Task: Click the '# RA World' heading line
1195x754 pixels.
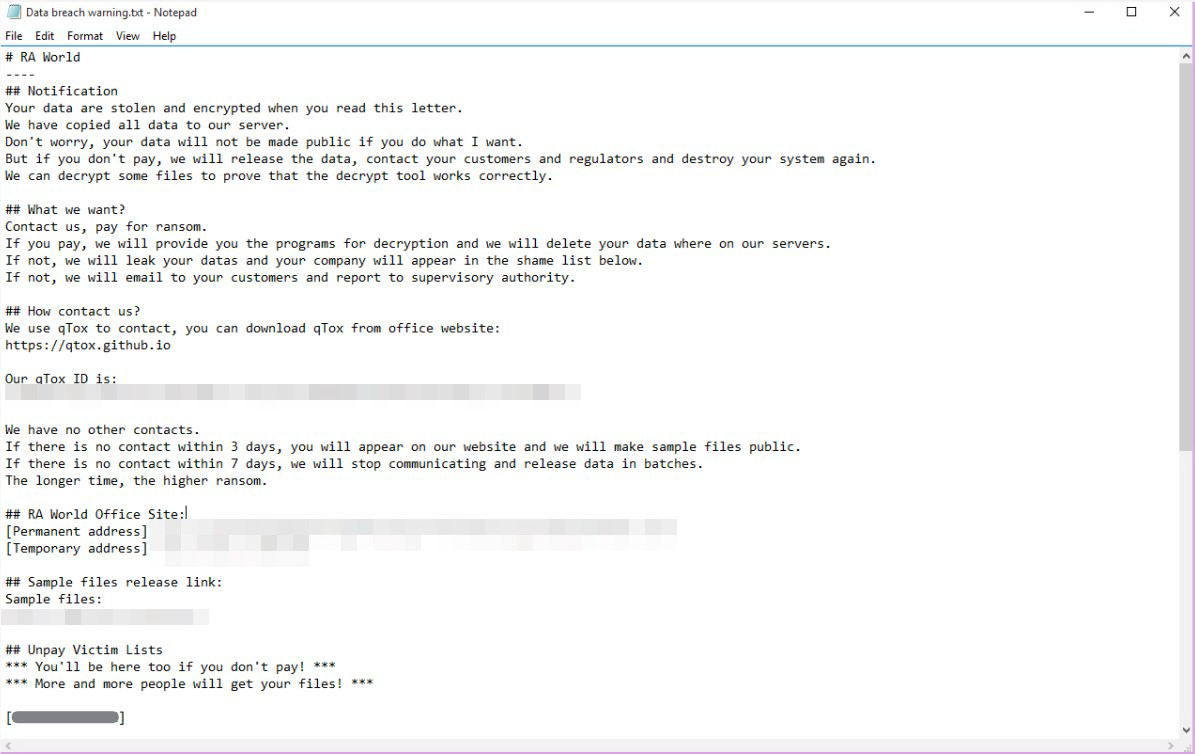Action: click(x=43, y=57)
